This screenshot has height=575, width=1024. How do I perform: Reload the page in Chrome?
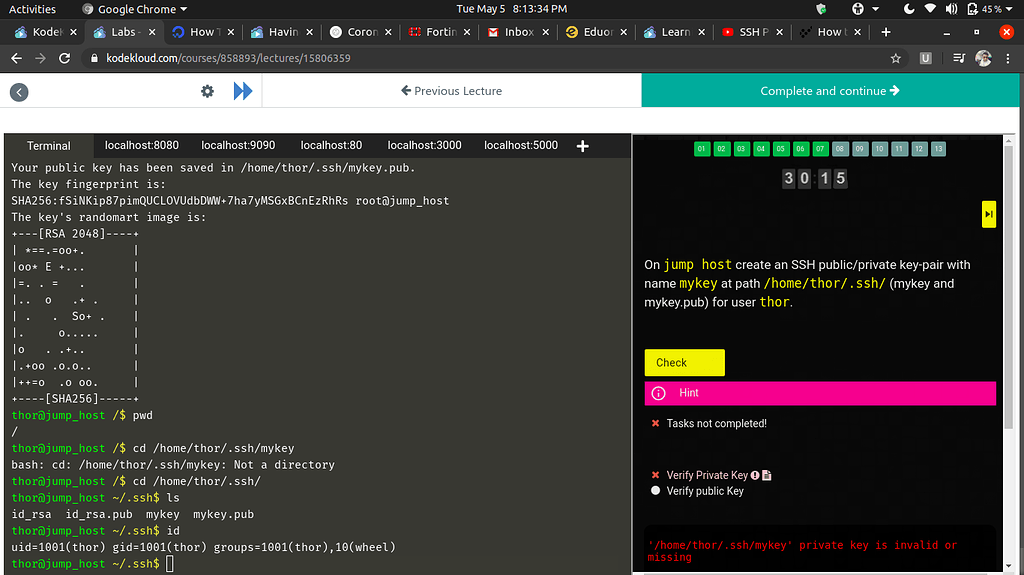tap(65, 59)
